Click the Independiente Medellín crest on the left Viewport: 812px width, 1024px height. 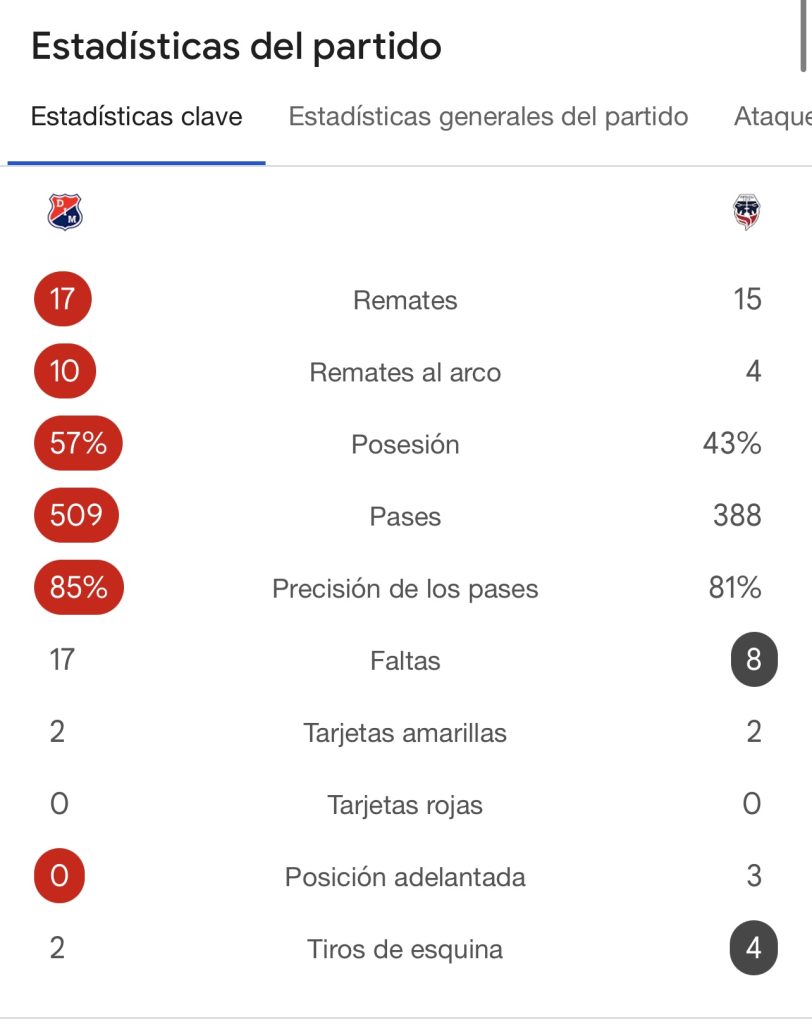coord(65,212)
